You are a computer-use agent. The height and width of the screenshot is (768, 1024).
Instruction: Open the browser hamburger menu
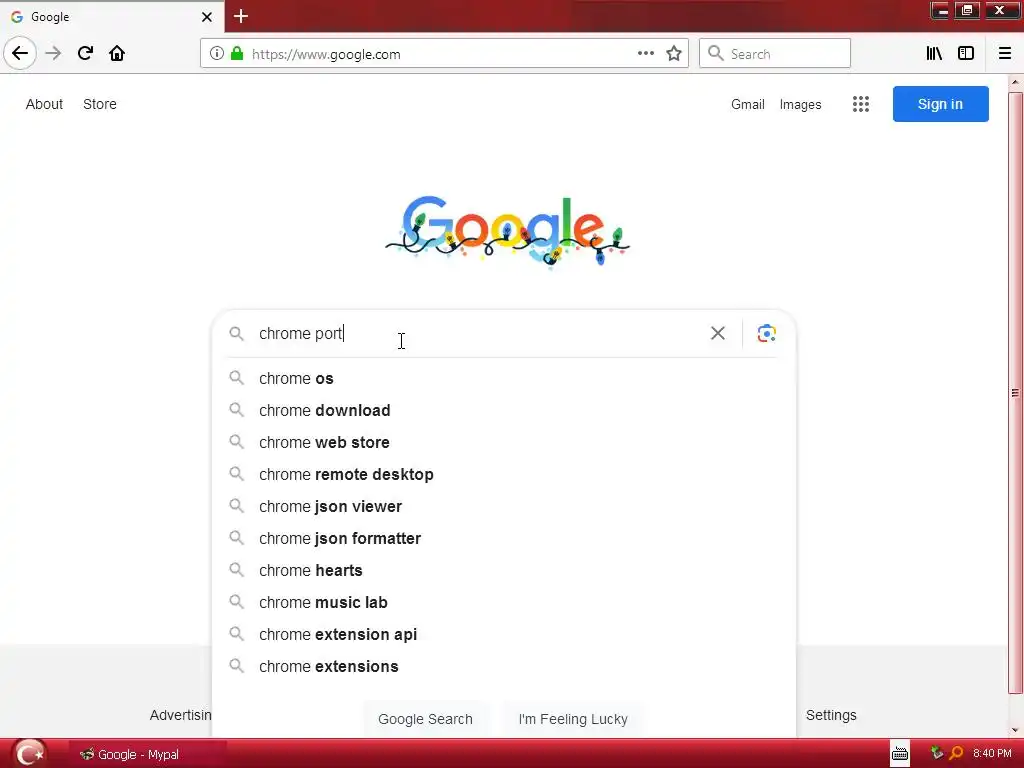pyautogui.click(x=1005, y=54)
